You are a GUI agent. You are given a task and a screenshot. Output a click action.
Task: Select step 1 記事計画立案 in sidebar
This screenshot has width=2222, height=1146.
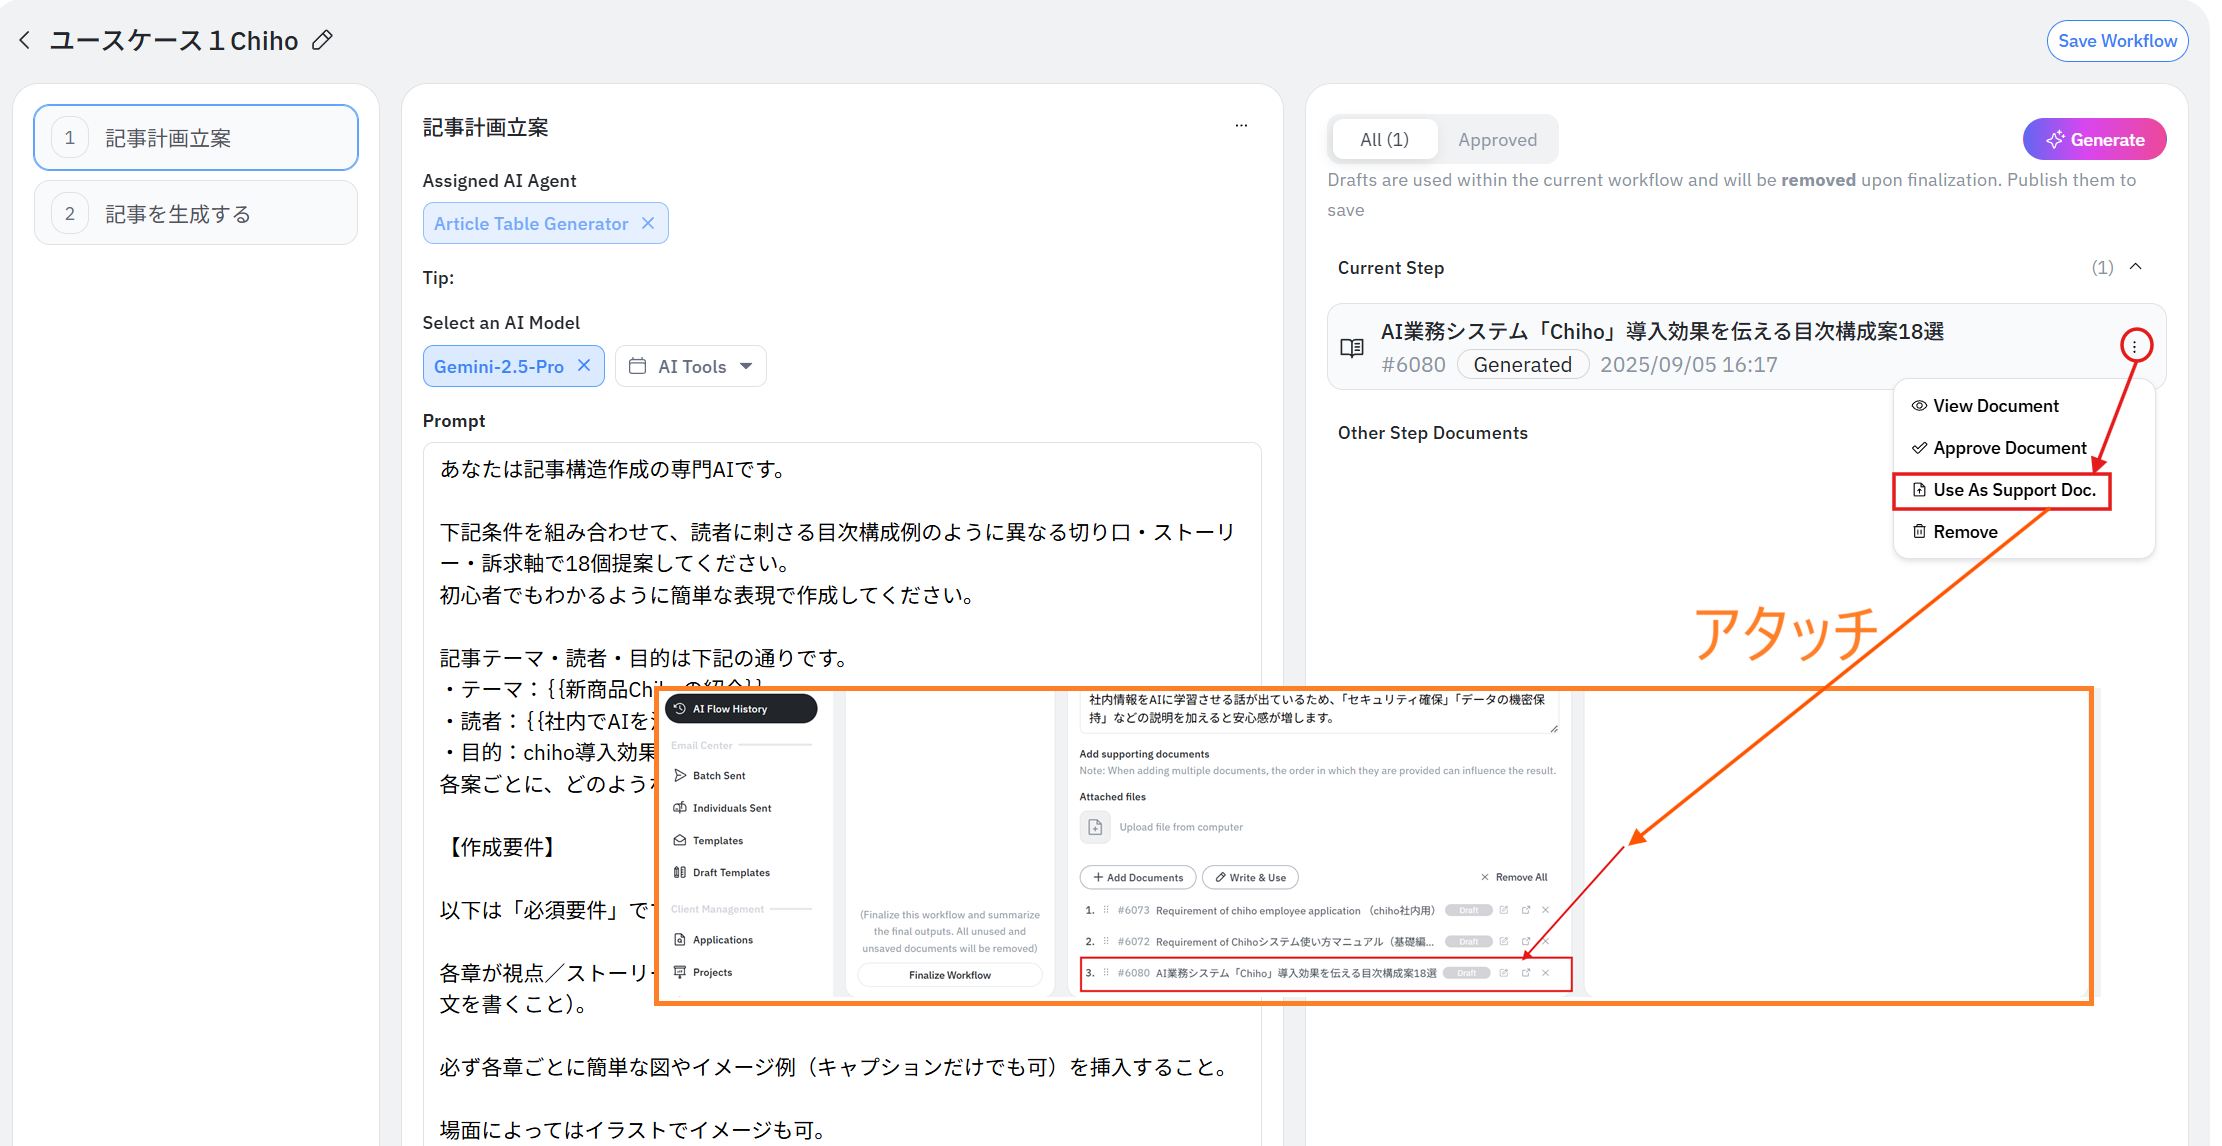(196, 138)
